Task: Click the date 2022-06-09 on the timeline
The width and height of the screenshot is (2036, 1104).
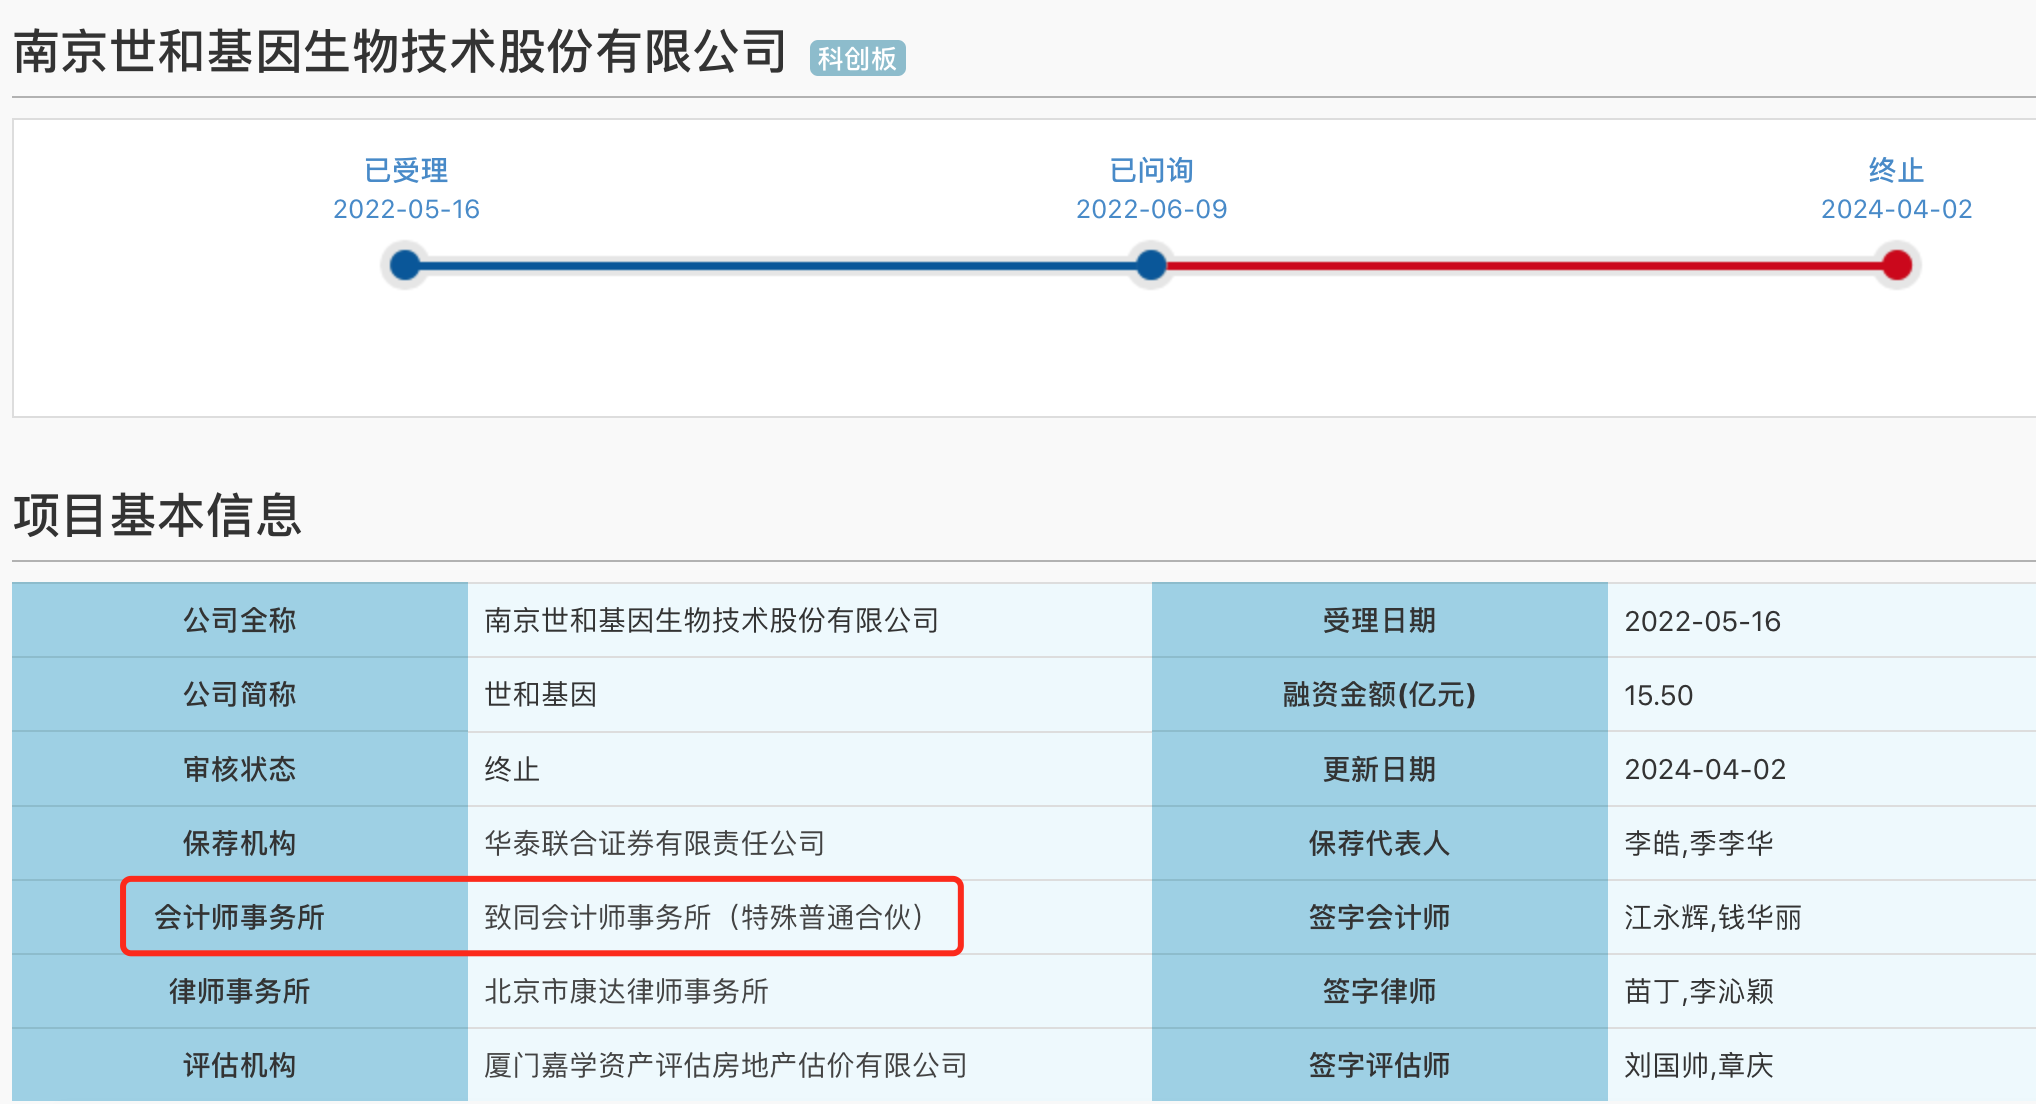Action: (x=1151, y=209)
